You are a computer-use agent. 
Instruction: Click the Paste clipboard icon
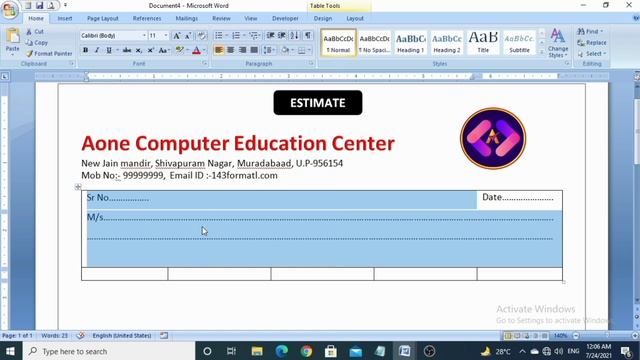[x=13, y=36]
